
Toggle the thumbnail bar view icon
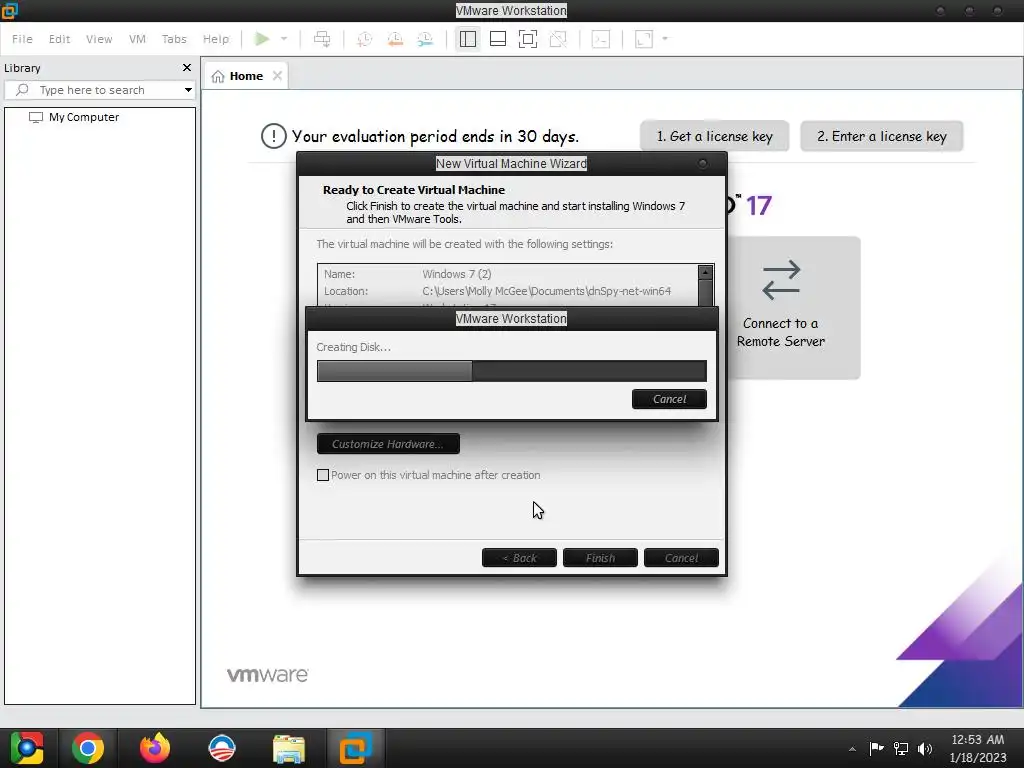tap(498, 39)
